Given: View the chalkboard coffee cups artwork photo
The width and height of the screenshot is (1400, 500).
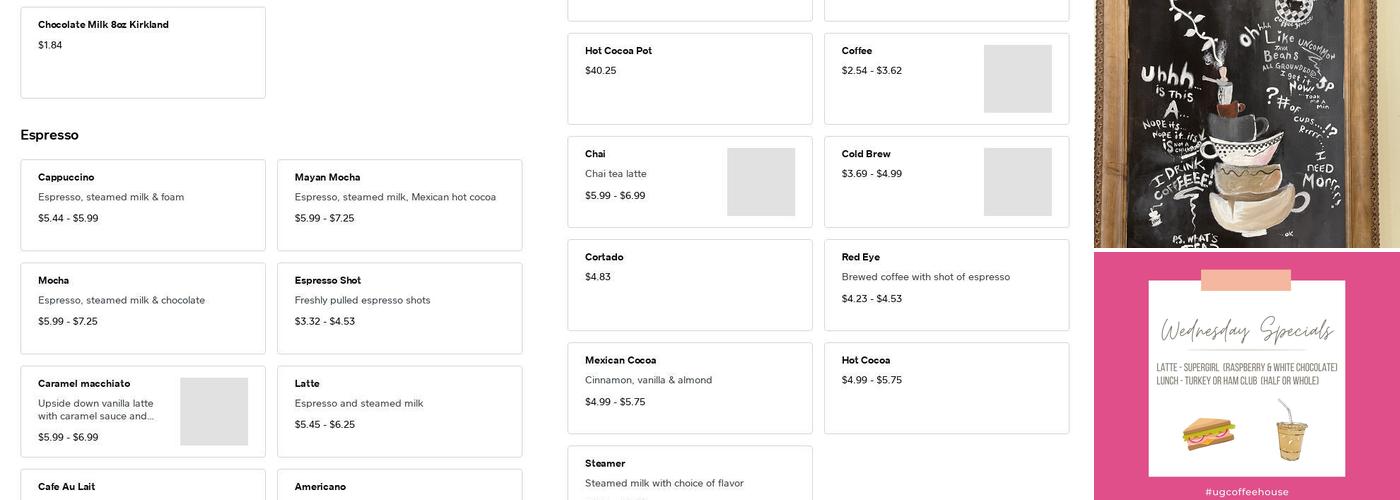Looking at the screenshot, I should click(x=1246, y=123).
